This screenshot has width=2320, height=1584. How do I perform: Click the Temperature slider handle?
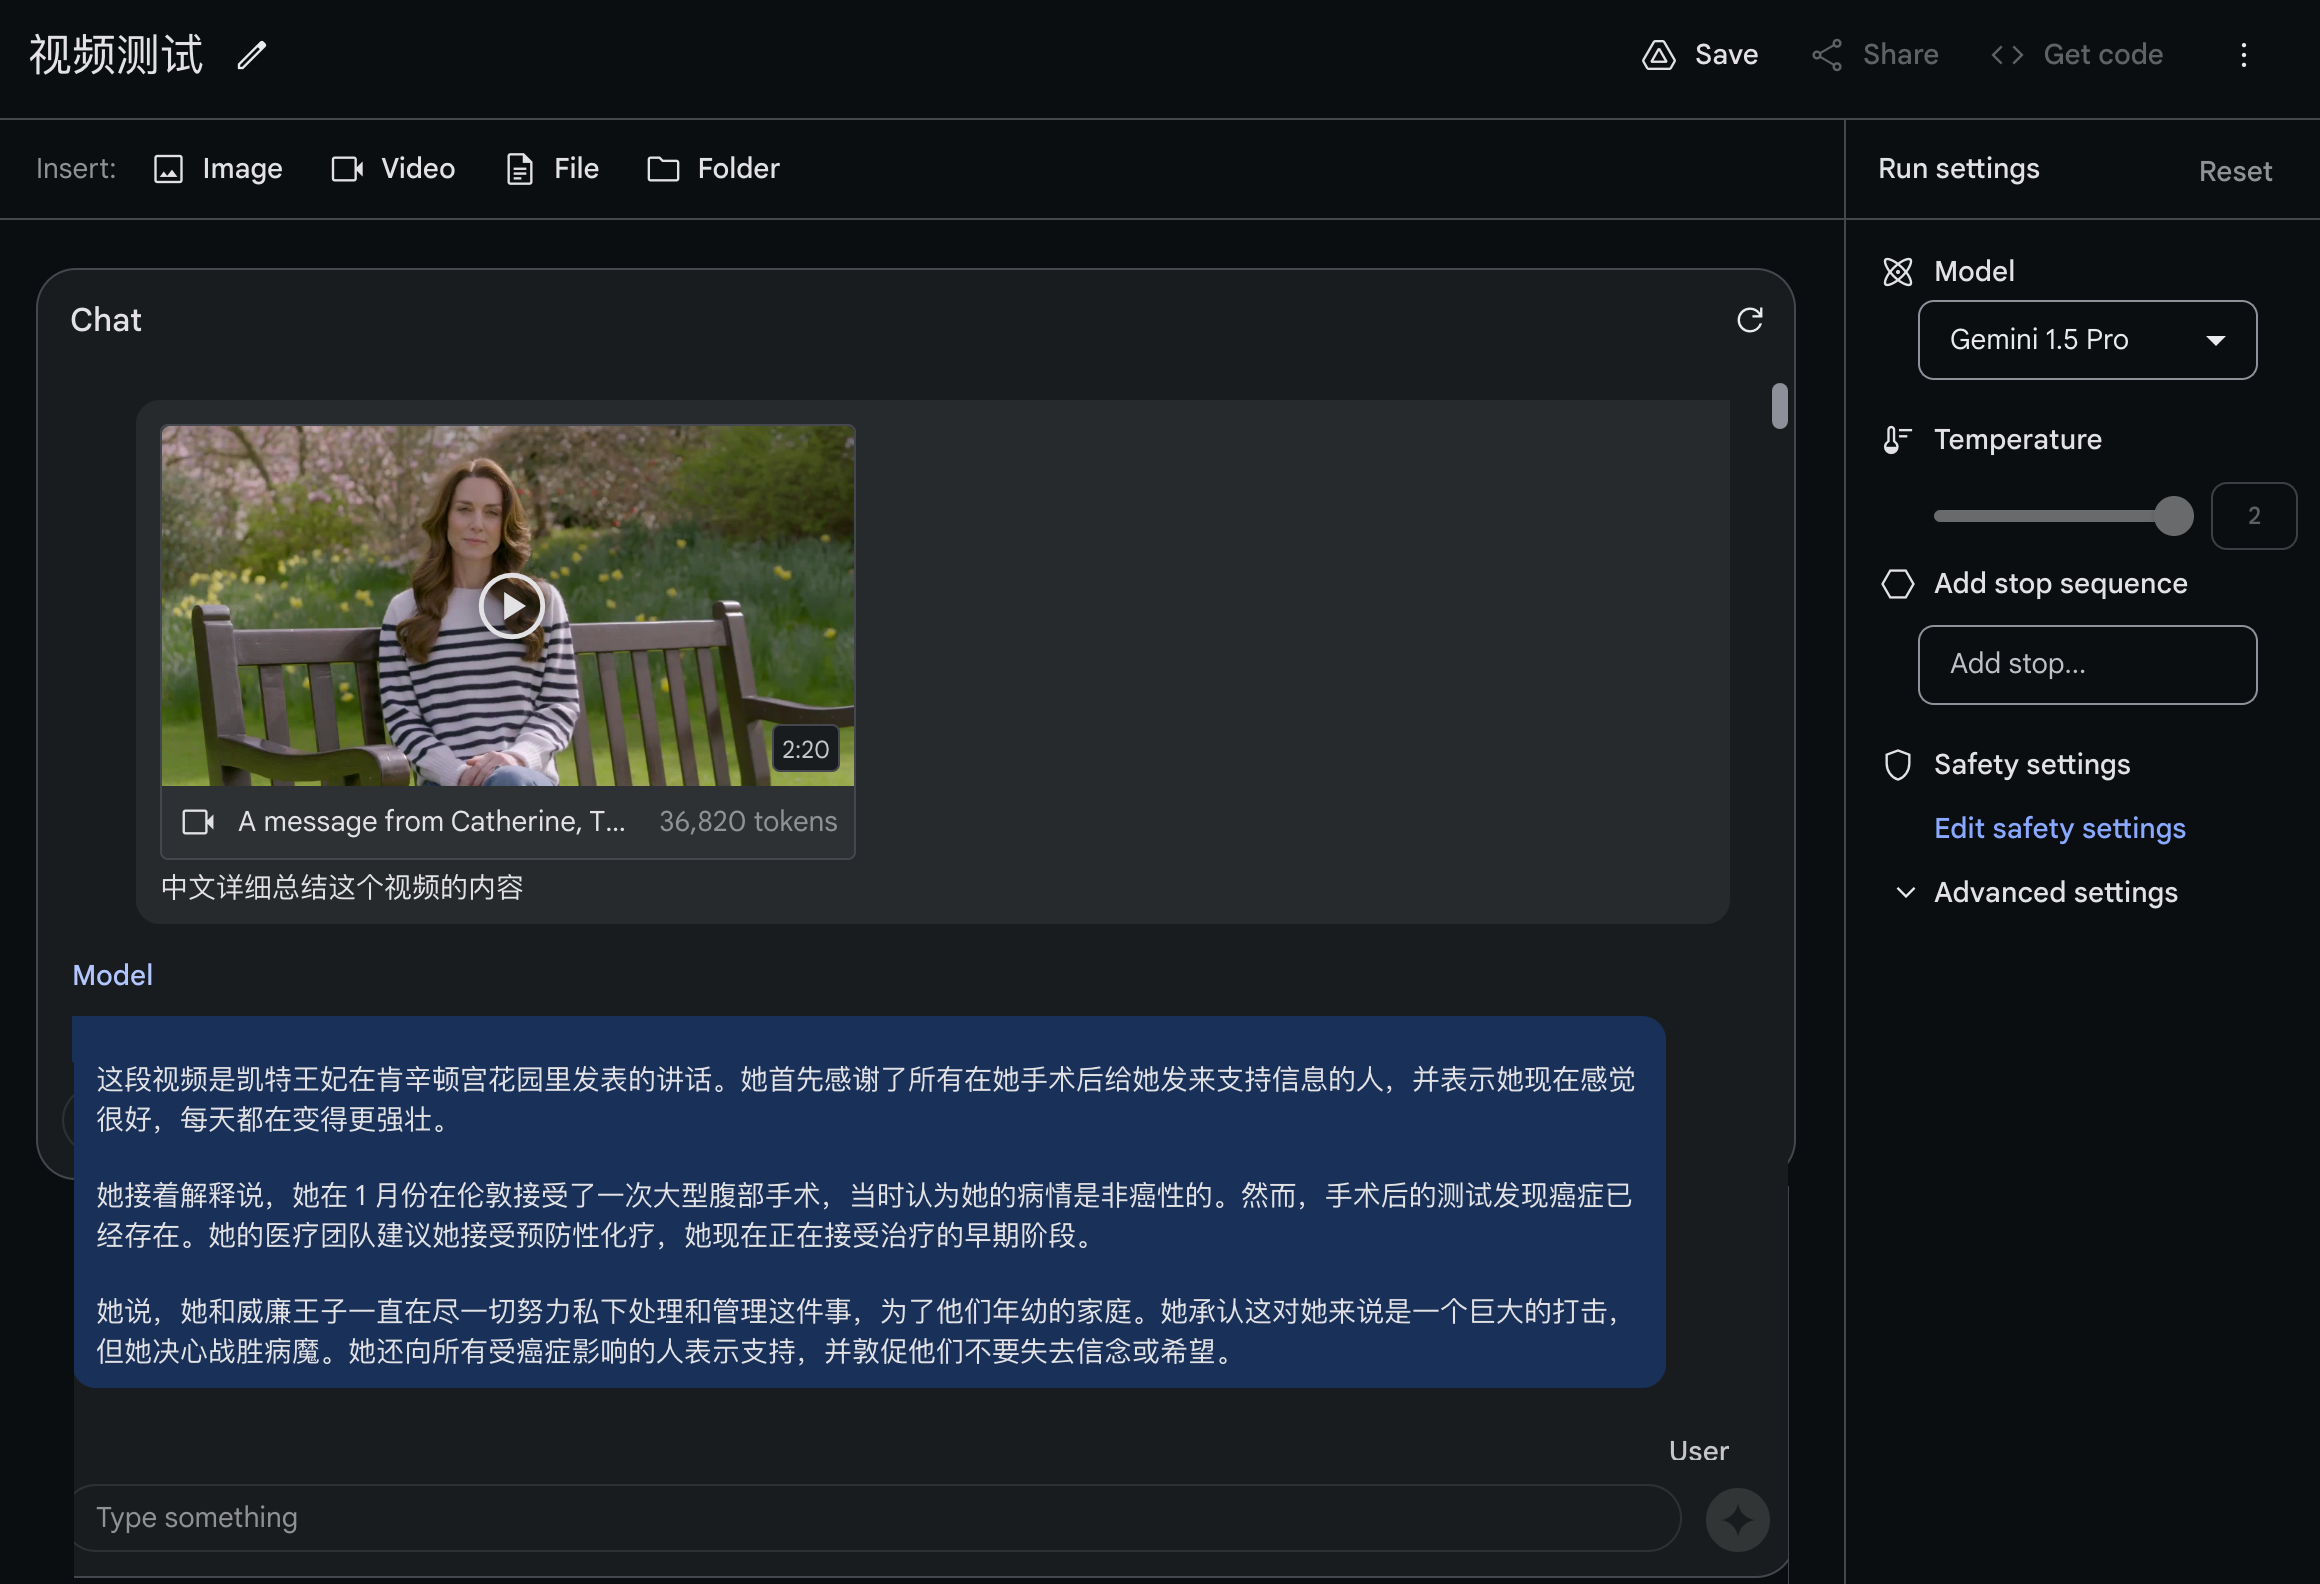pyautogui.click(x=2173, y=516)
